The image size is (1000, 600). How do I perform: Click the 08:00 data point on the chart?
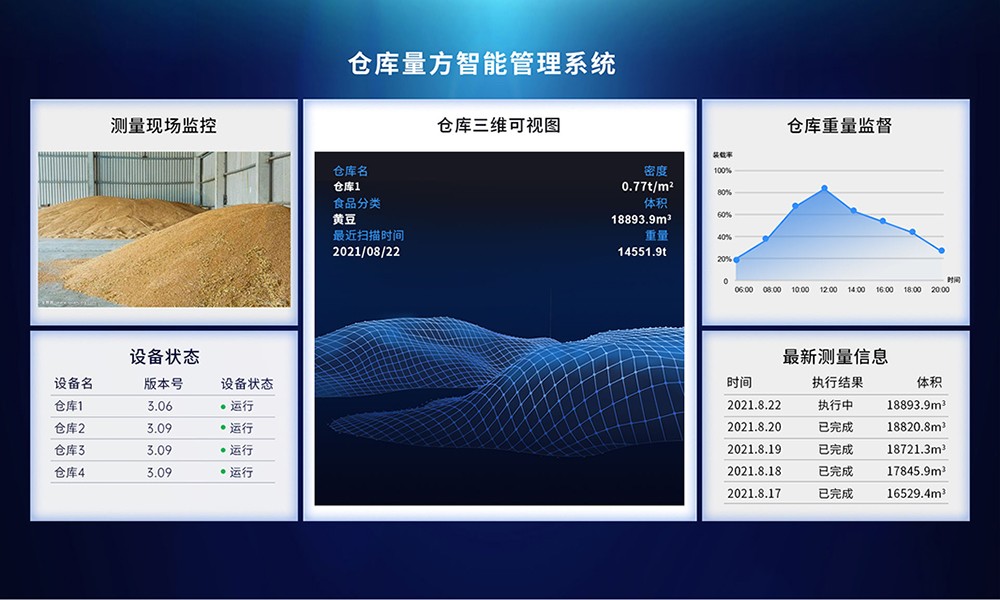pos(765,238)
